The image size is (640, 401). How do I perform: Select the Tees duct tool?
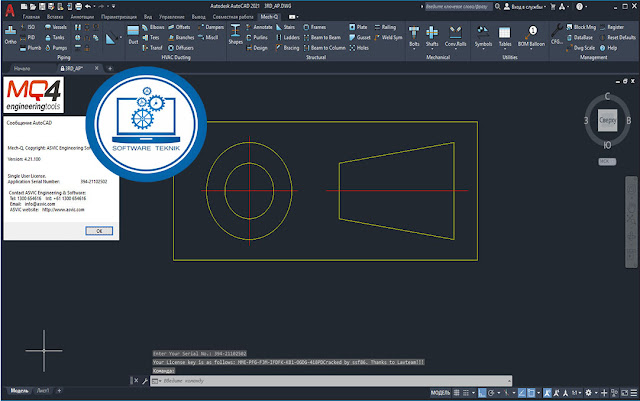coord(151,38)
